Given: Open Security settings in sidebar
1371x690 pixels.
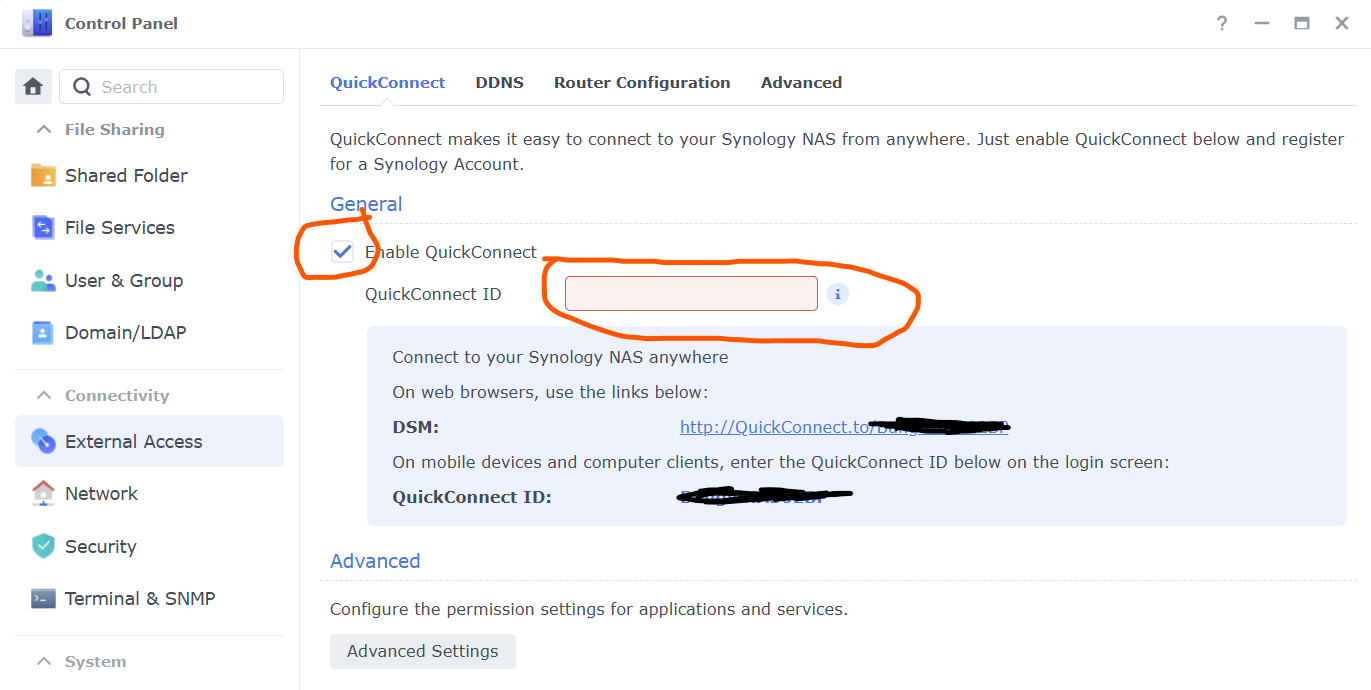Looking at the screenshot, I should tap(149, 546).
